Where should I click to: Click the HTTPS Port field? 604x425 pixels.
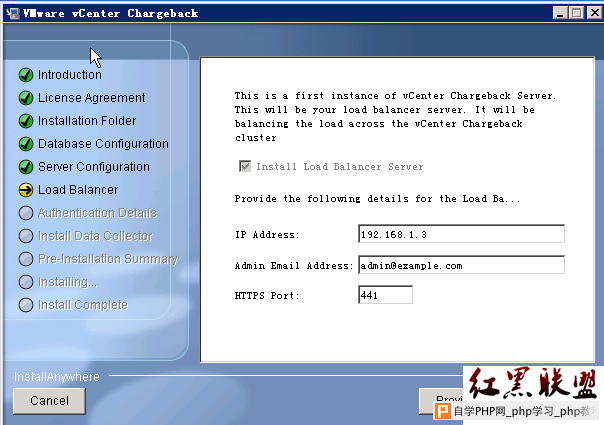pos(385,295)
